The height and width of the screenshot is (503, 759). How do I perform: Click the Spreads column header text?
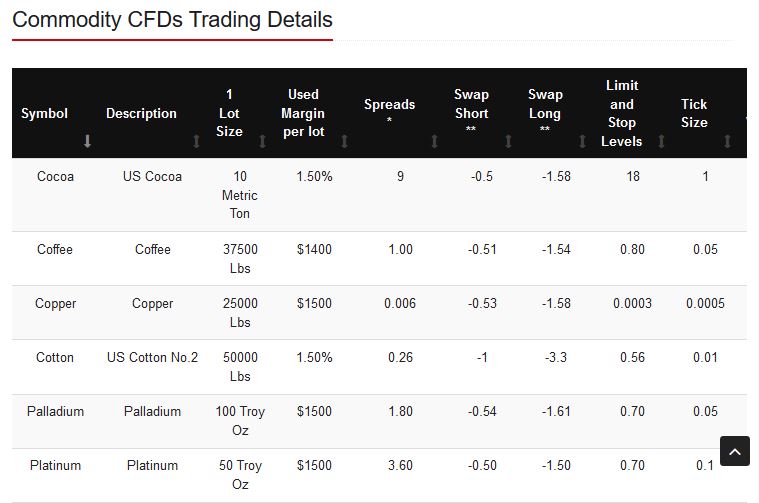[389, 104]
